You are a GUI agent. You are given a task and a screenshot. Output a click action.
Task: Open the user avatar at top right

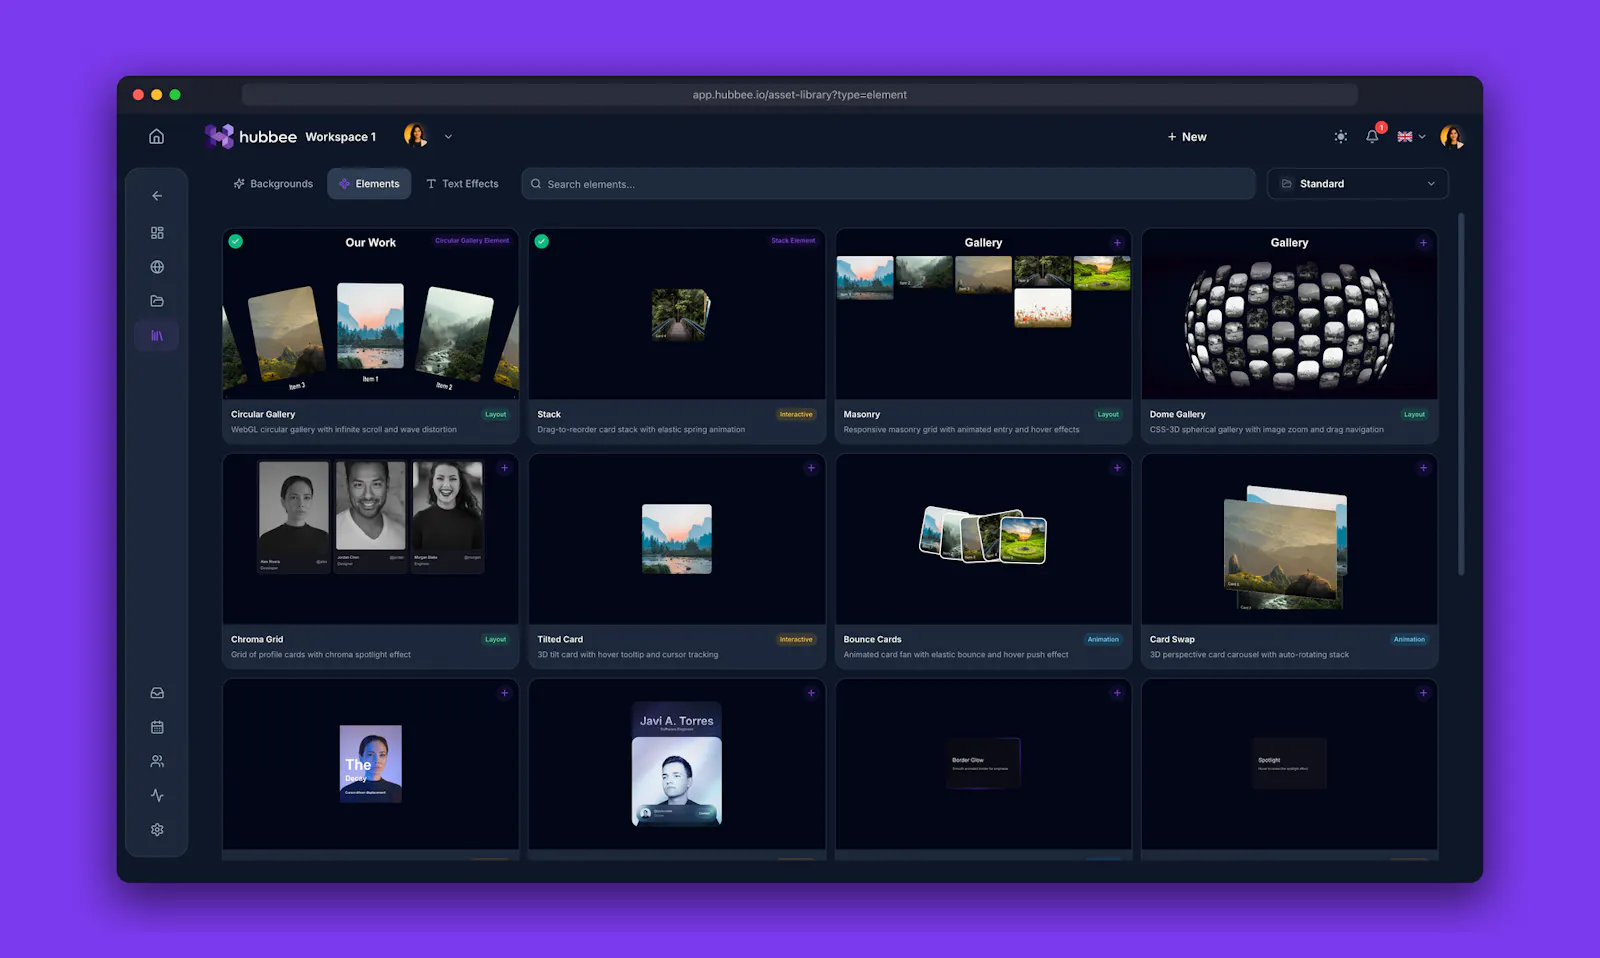tap(1452, 137)
